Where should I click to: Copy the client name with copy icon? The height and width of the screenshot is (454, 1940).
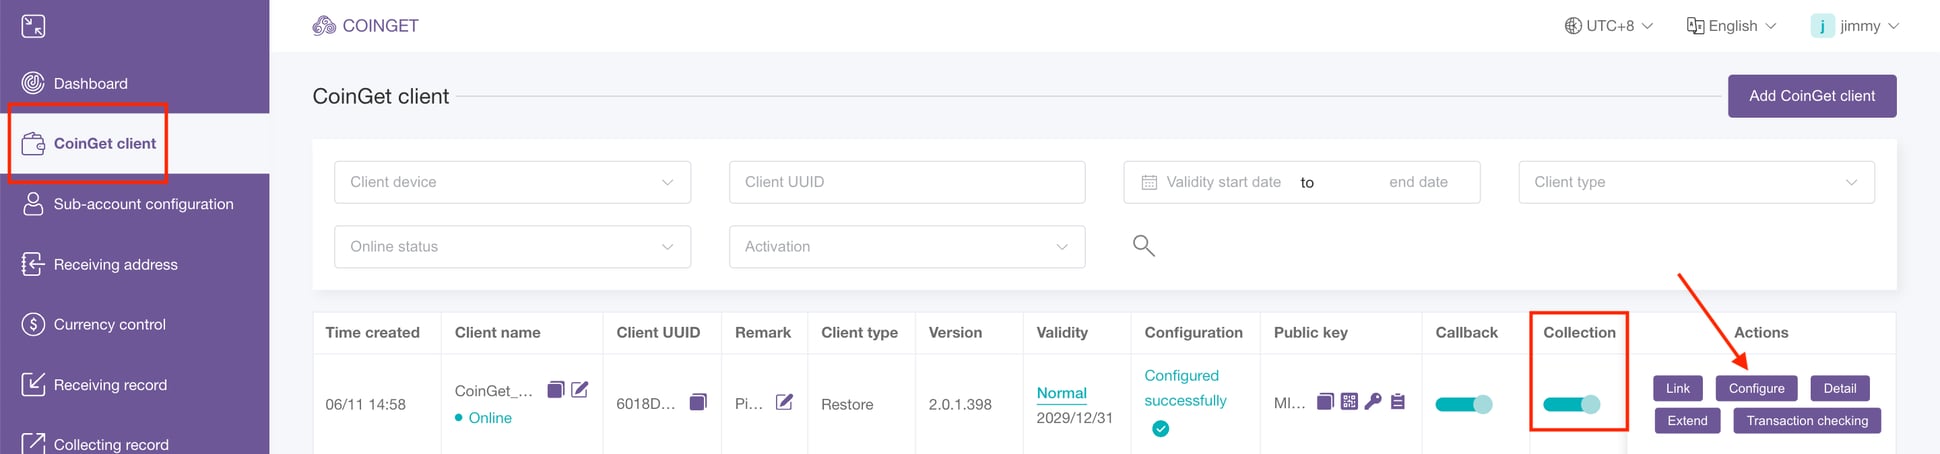coord(556,390)
